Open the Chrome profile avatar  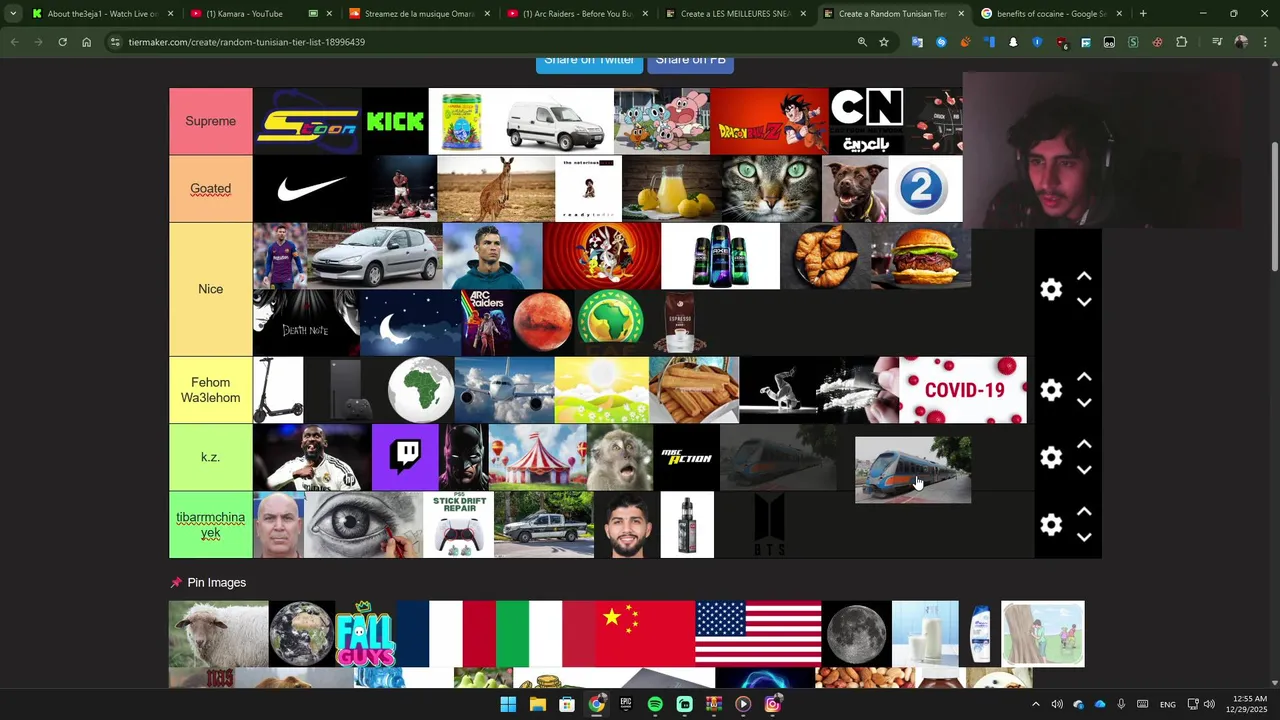1241,42
